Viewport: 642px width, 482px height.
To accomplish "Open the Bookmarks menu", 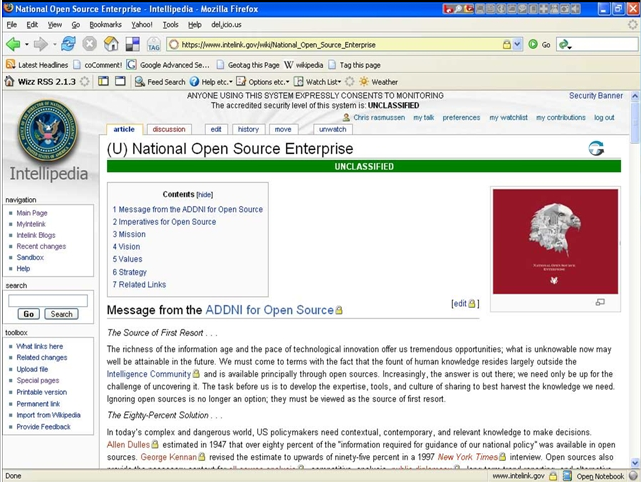I will (105, 25).
